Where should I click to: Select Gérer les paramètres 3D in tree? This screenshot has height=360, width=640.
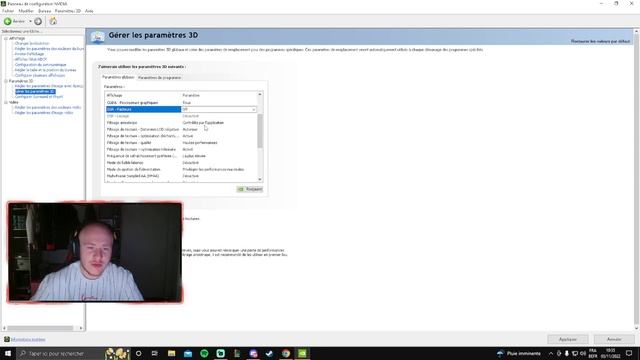pos(35,91)
